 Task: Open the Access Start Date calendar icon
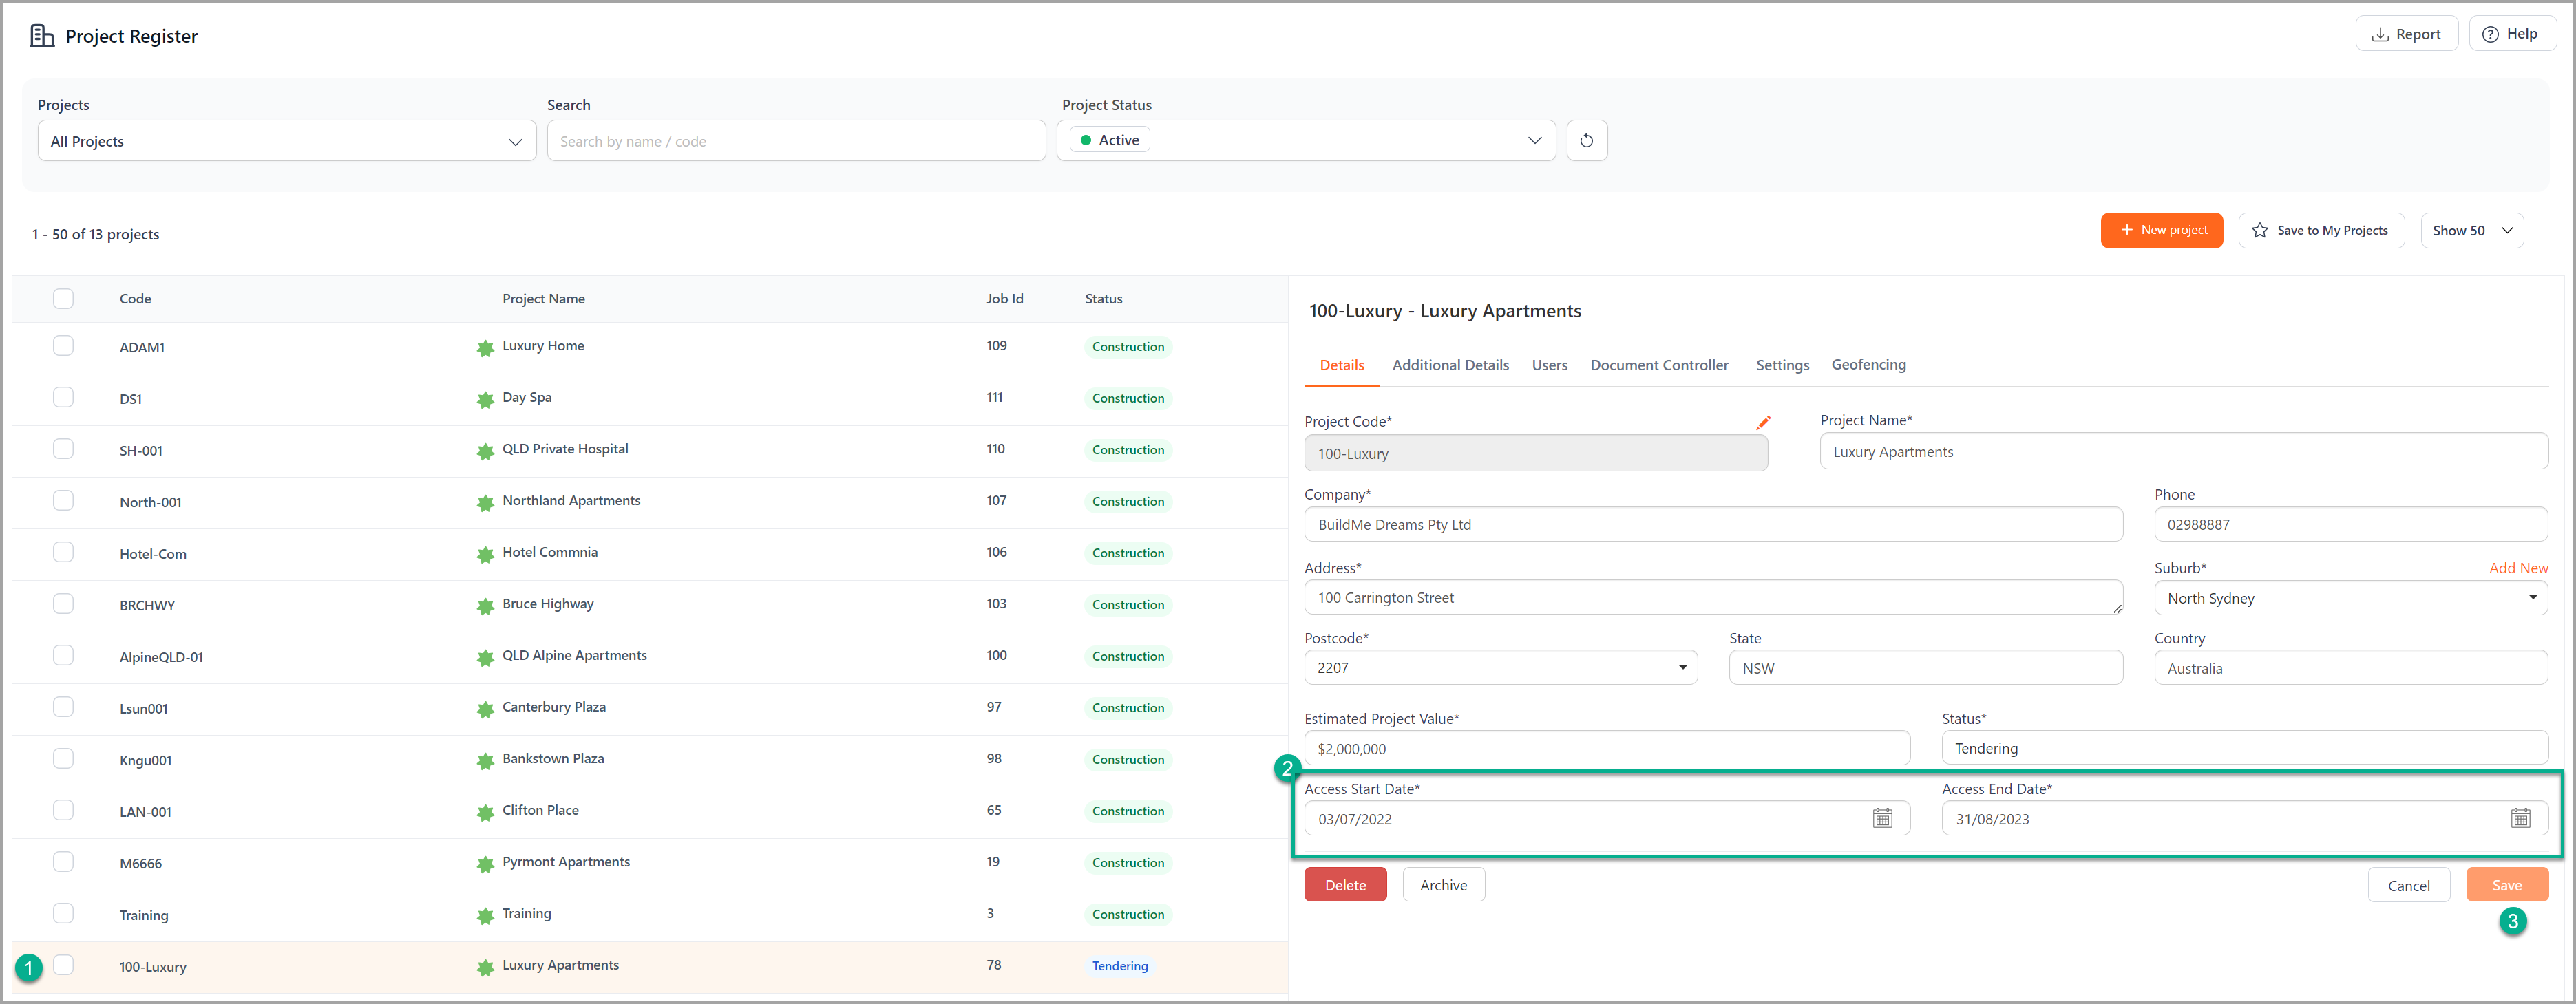[x=1882, y=818]
